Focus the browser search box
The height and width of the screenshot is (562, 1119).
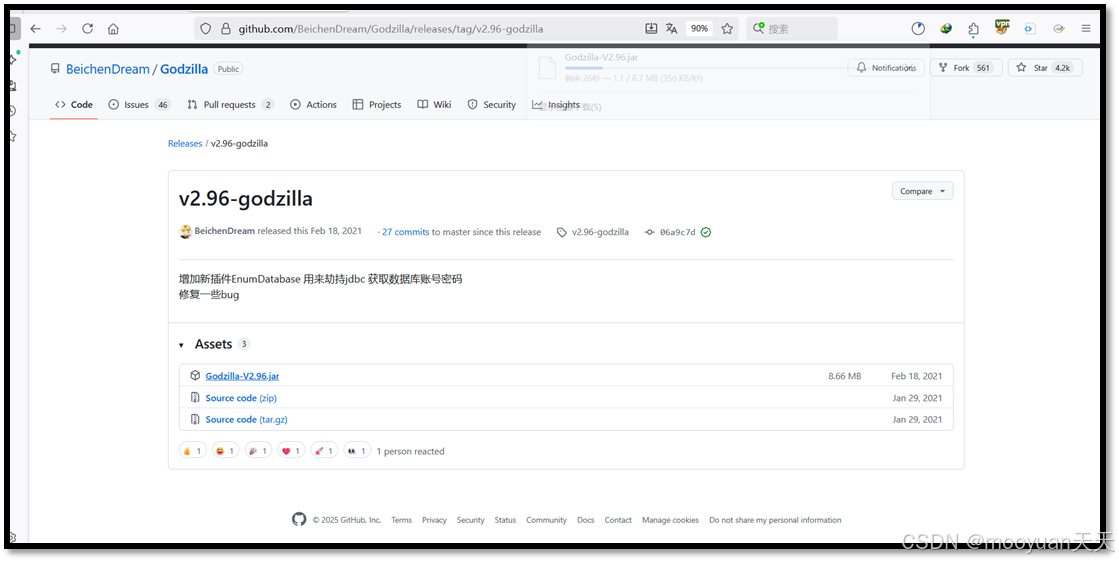click(792, 29)
